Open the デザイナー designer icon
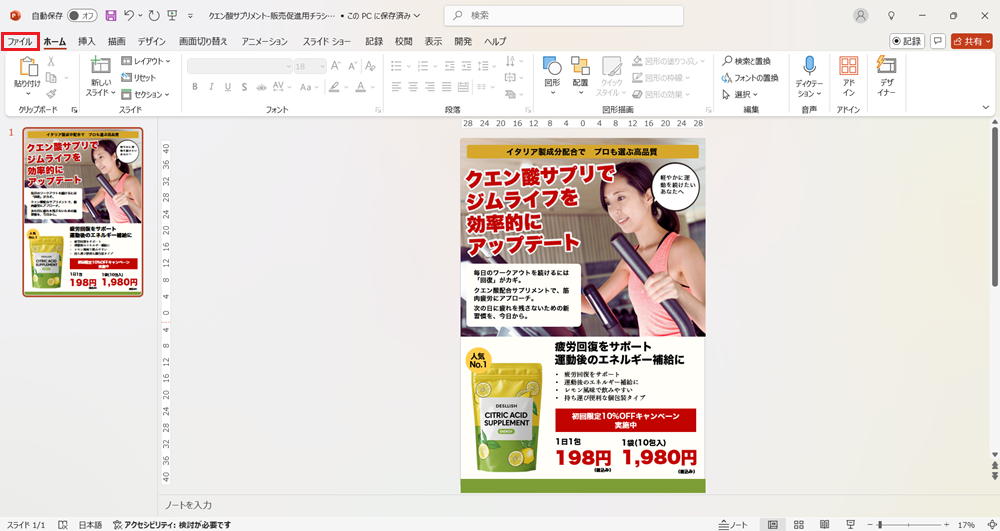The image size is (1000, 531). 886,65
